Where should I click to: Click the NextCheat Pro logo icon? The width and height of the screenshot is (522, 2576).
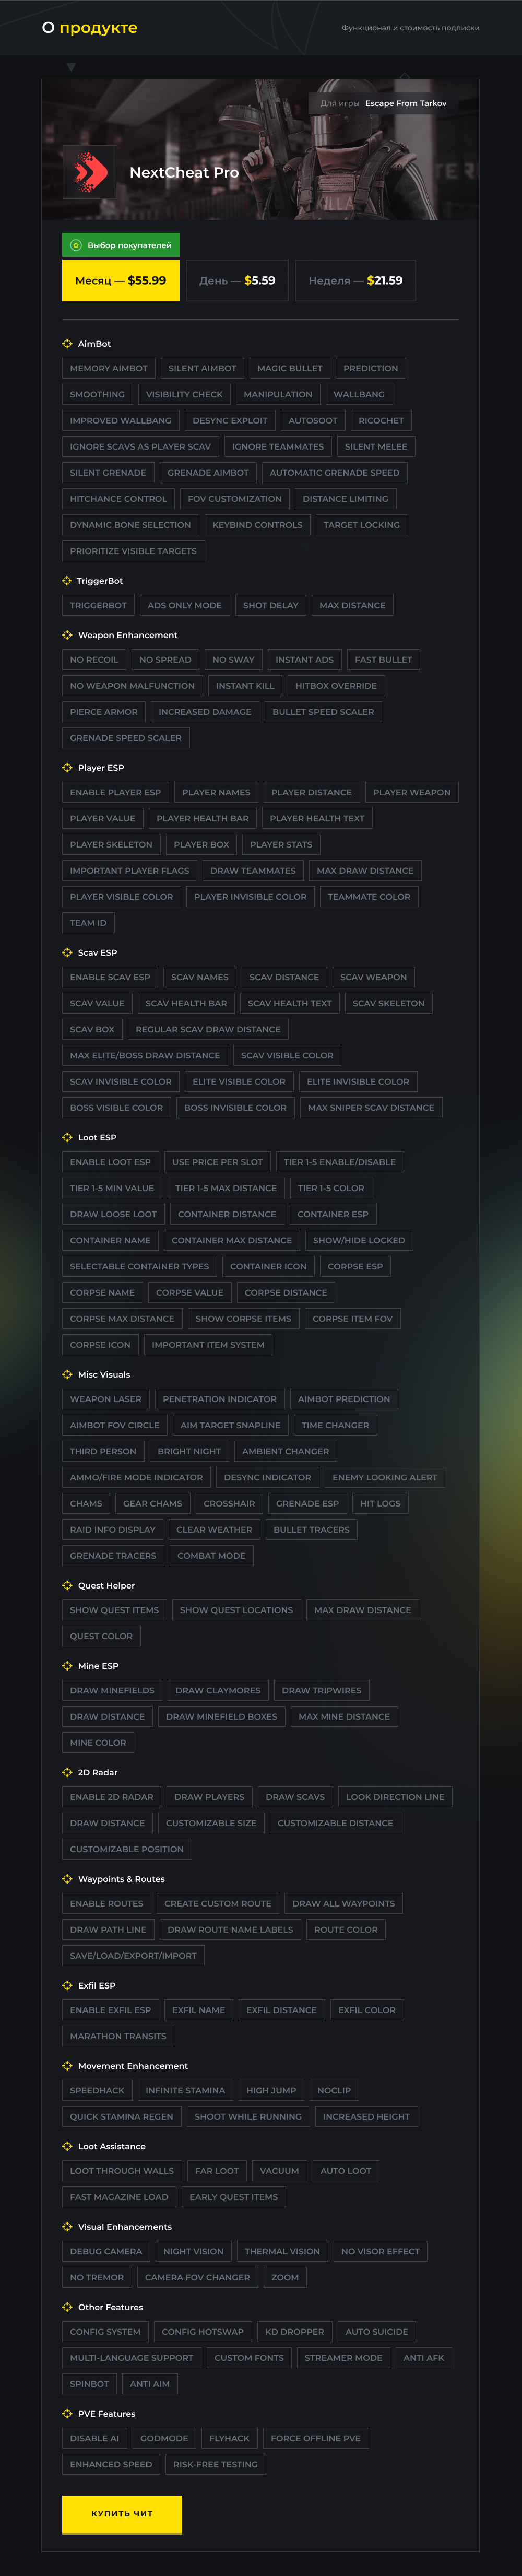click(x=90, y=173)
